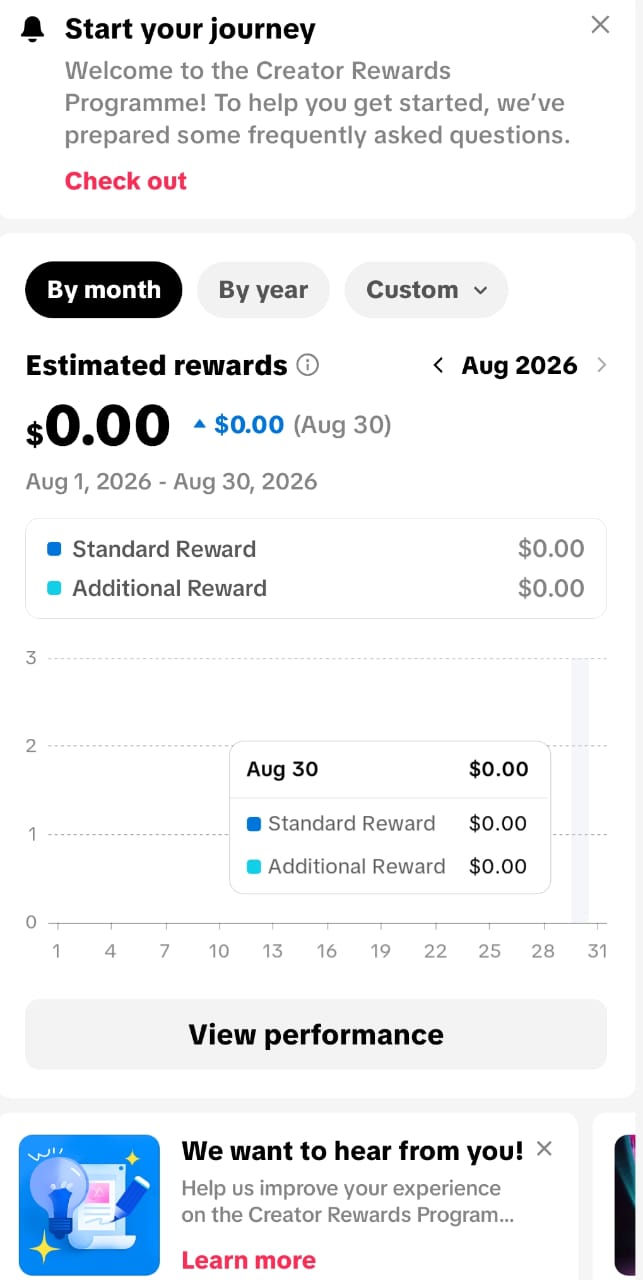Select the By month tab
Viewport: 643px width, 1280px height.
[x=104, y=290]
